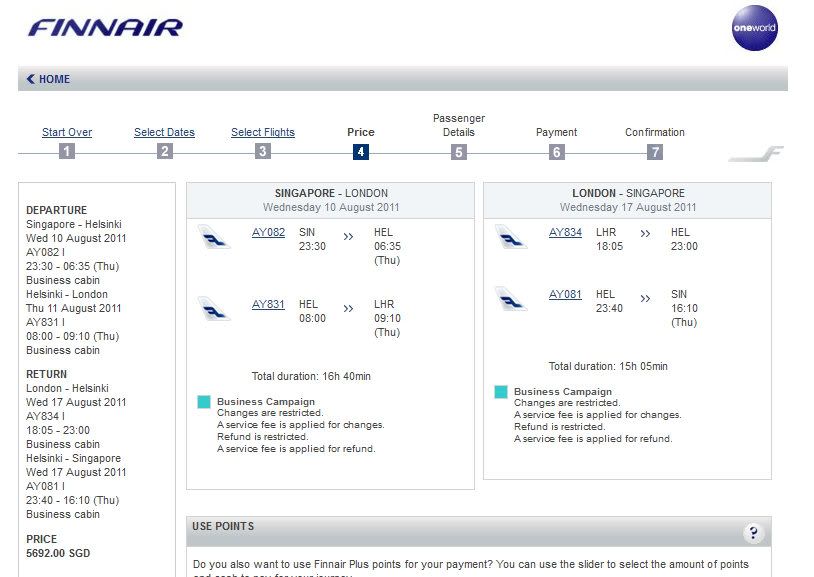Click the RETURN heading in the summary
Viewport: 814px width, 577px height.
coord(47,374)
